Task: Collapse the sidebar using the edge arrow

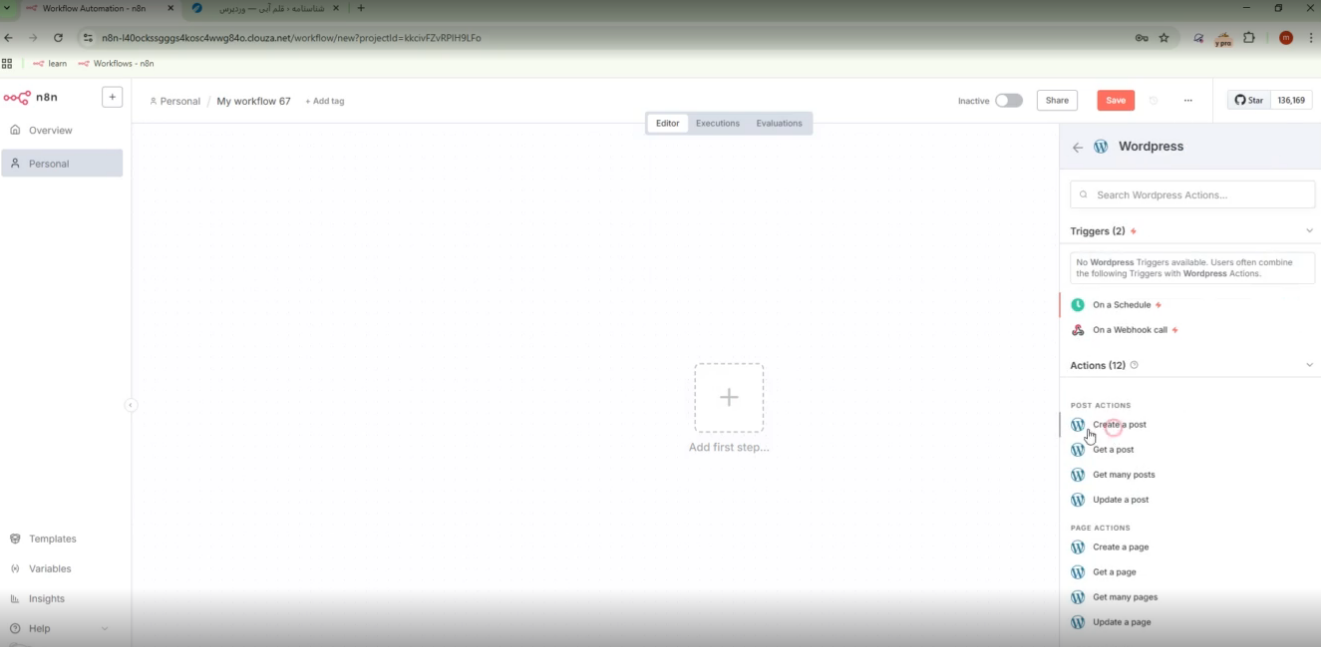Action: (x=130, y=405)
